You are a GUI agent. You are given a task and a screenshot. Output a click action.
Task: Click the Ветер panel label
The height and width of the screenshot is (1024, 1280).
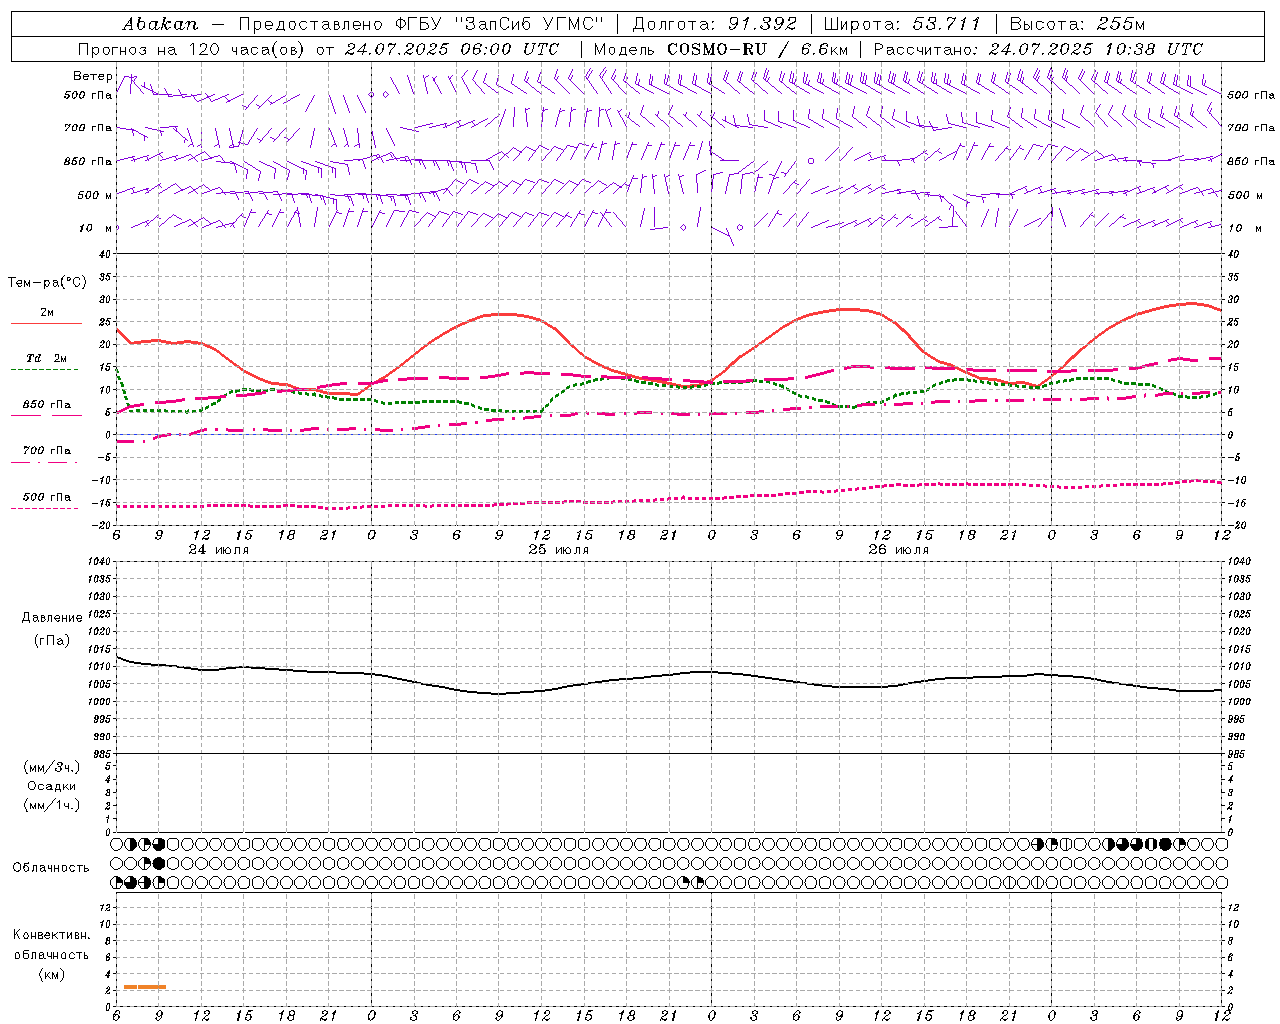coord(92,76)
